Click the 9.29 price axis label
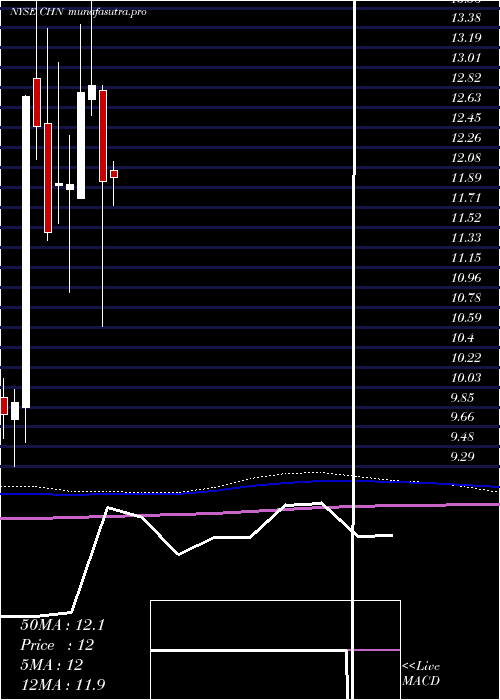The width and height of the screenshot is (500, 700). tap(462, 457)
